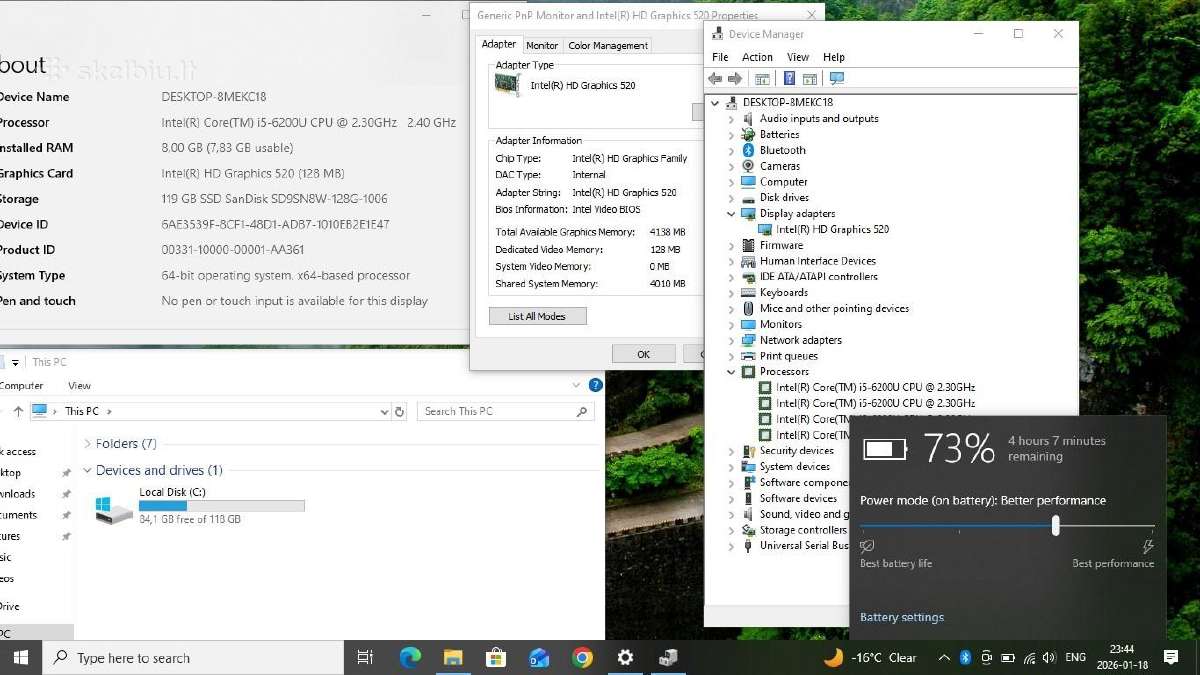
Task: Collapse the DESKTOP-8MEKC18 root node
Action: point(715,103)
